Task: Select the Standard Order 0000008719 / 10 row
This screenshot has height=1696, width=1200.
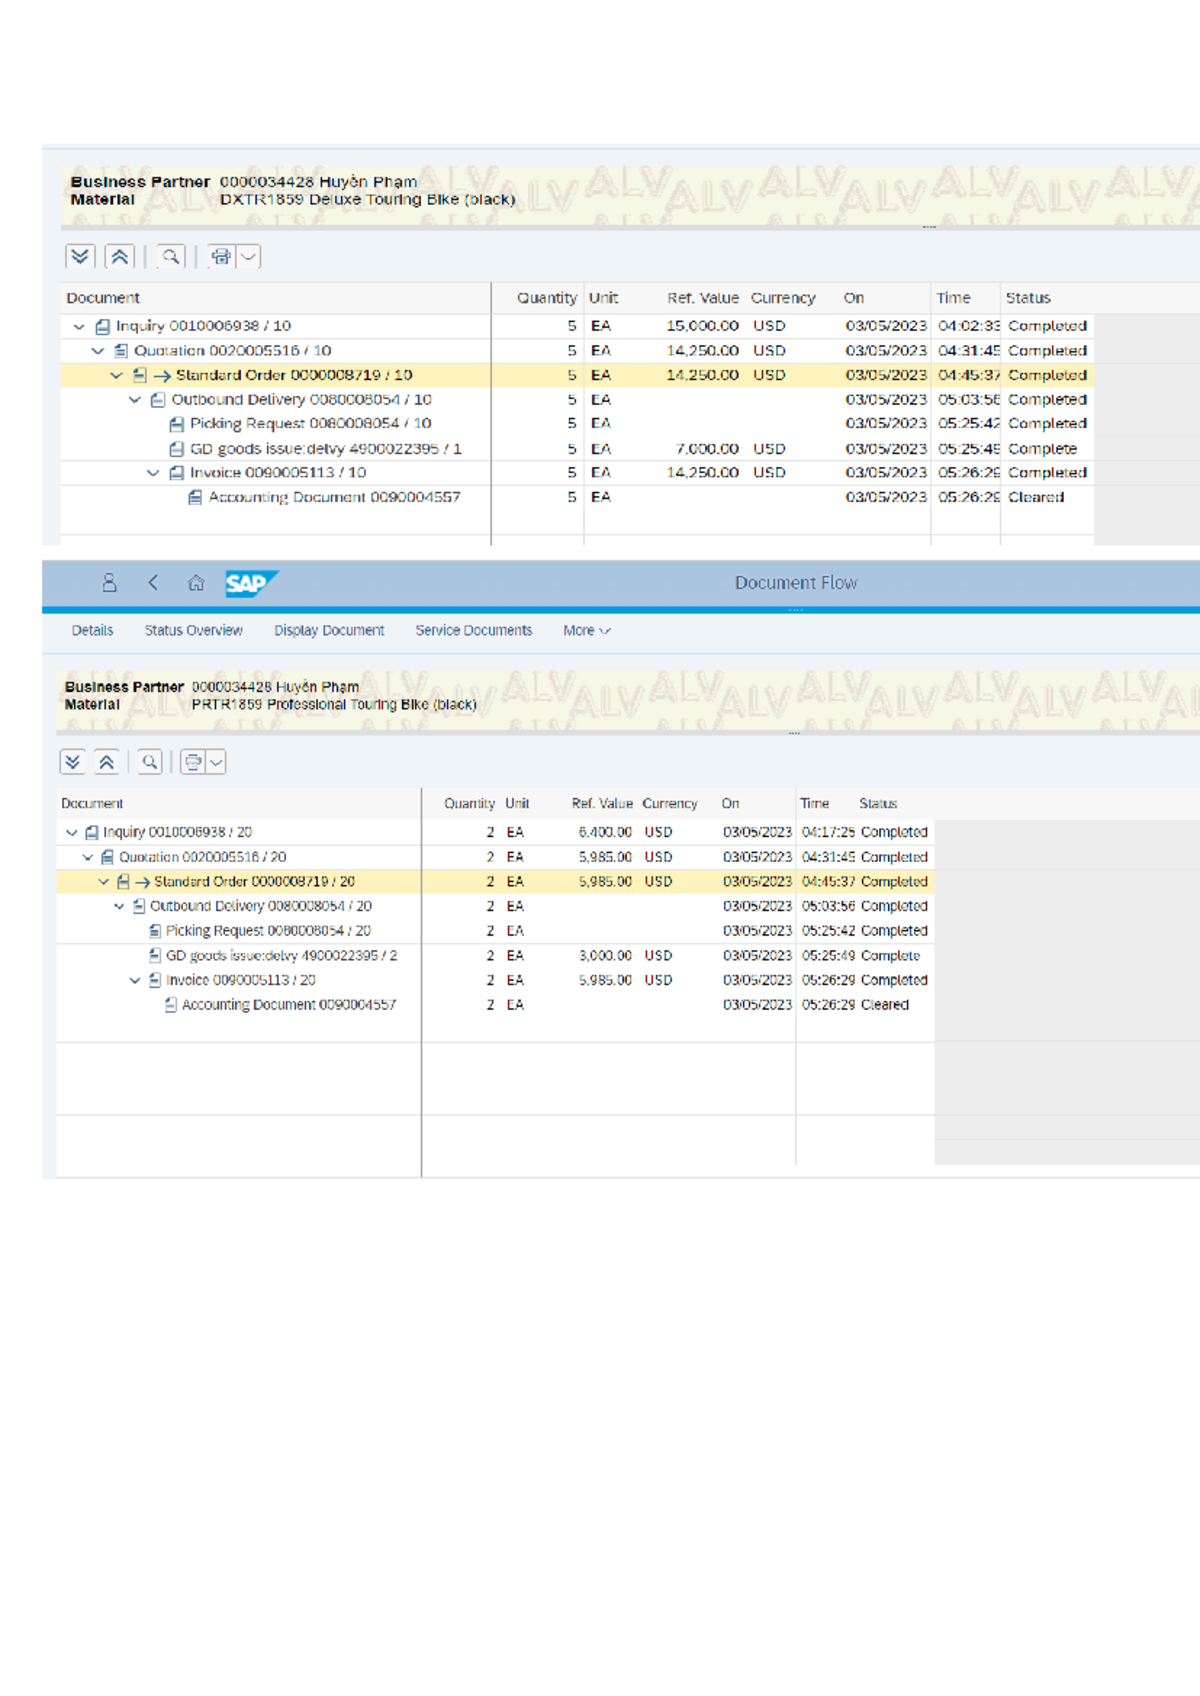Action: [x=577, y=375]
